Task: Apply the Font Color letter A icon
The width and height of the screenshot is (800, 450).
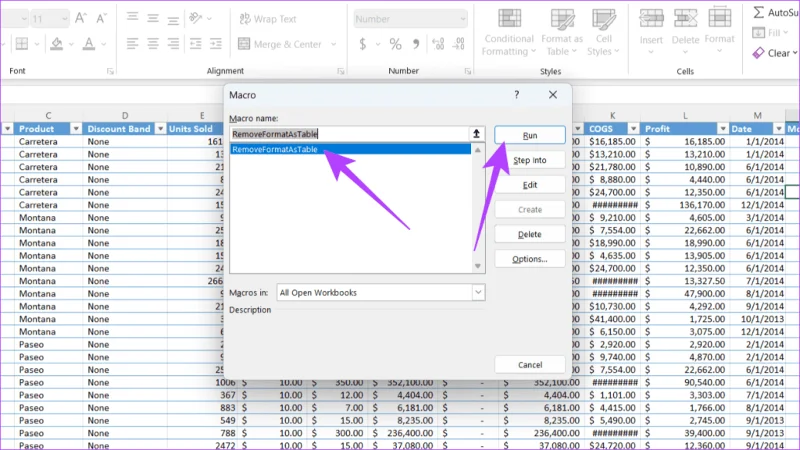Action: [x=89, y=44]
